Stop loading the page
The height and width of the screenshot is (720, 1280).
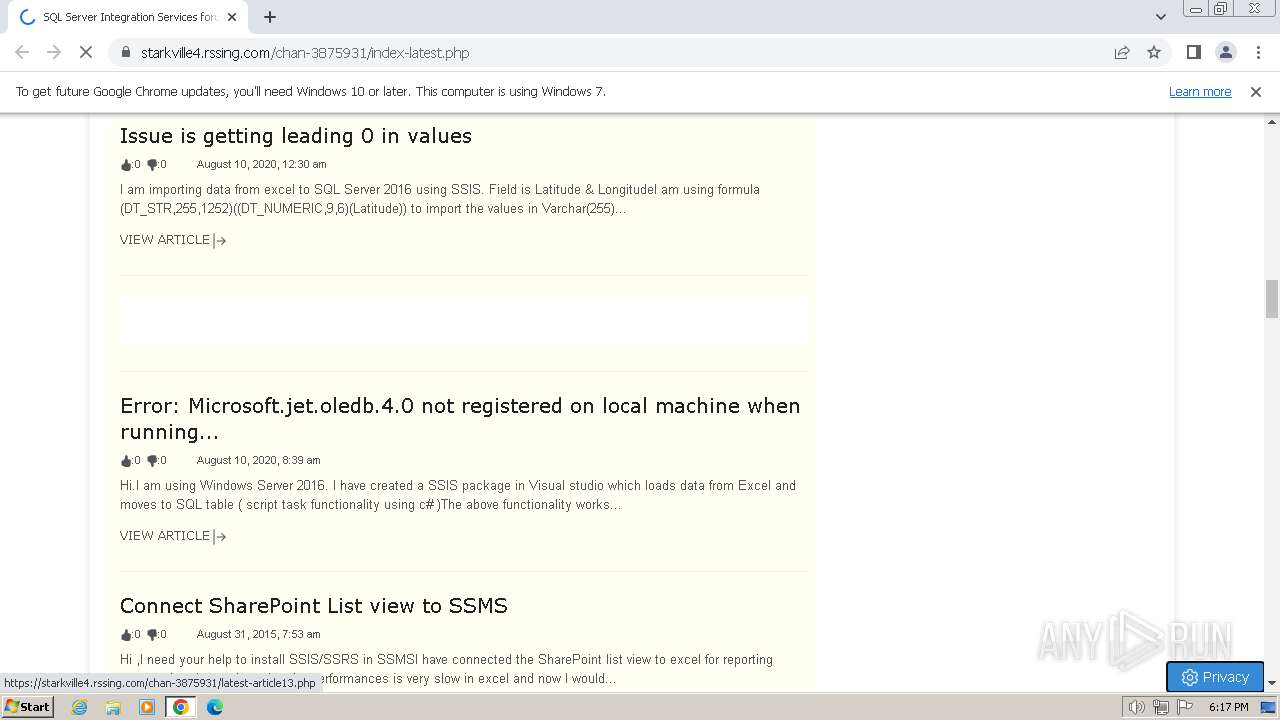tap(86, 52)
